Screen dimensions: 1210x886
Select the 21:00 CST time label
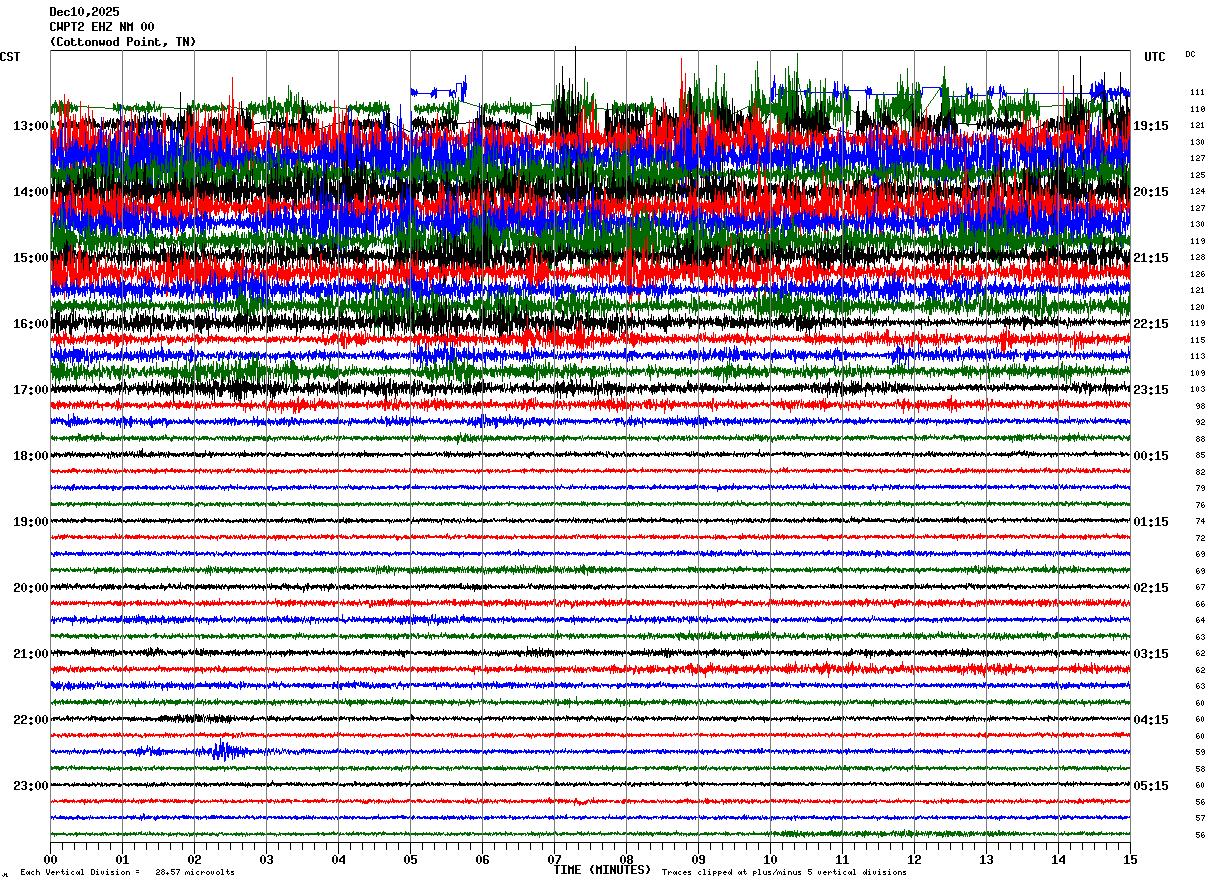tap(30, 654)
